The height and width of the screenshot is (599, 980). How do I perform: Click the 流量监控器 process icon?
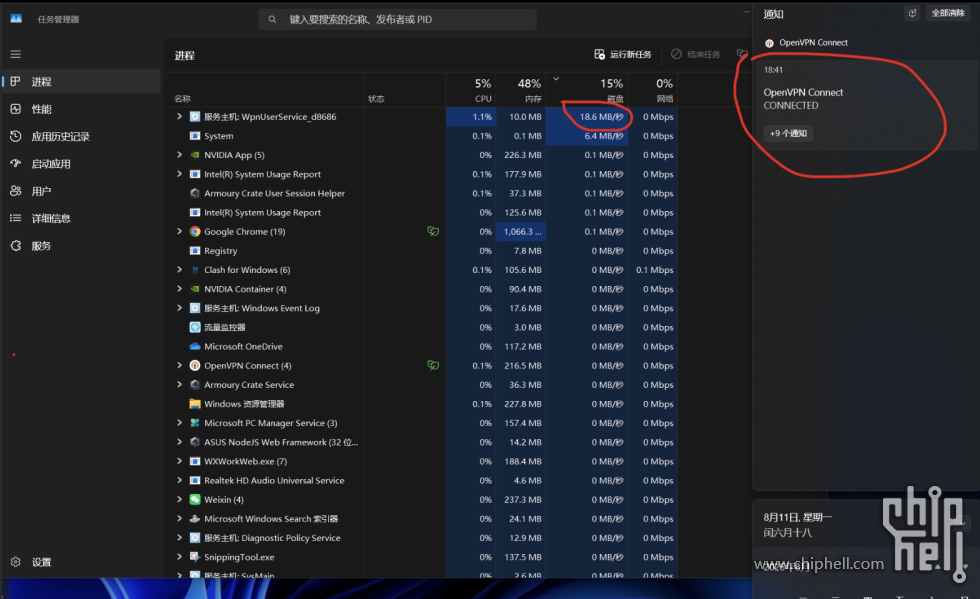coord(195,328)
